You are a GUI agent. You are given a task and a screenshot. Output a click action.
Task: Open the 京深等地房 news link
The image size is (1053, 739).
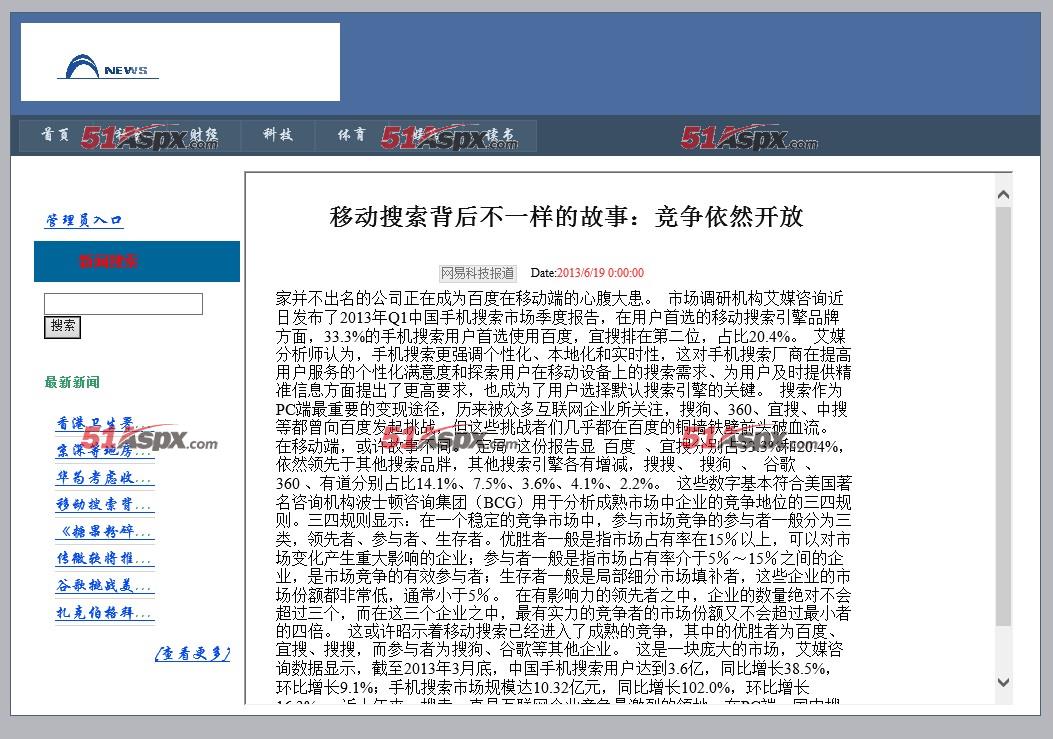pos(104,451)
